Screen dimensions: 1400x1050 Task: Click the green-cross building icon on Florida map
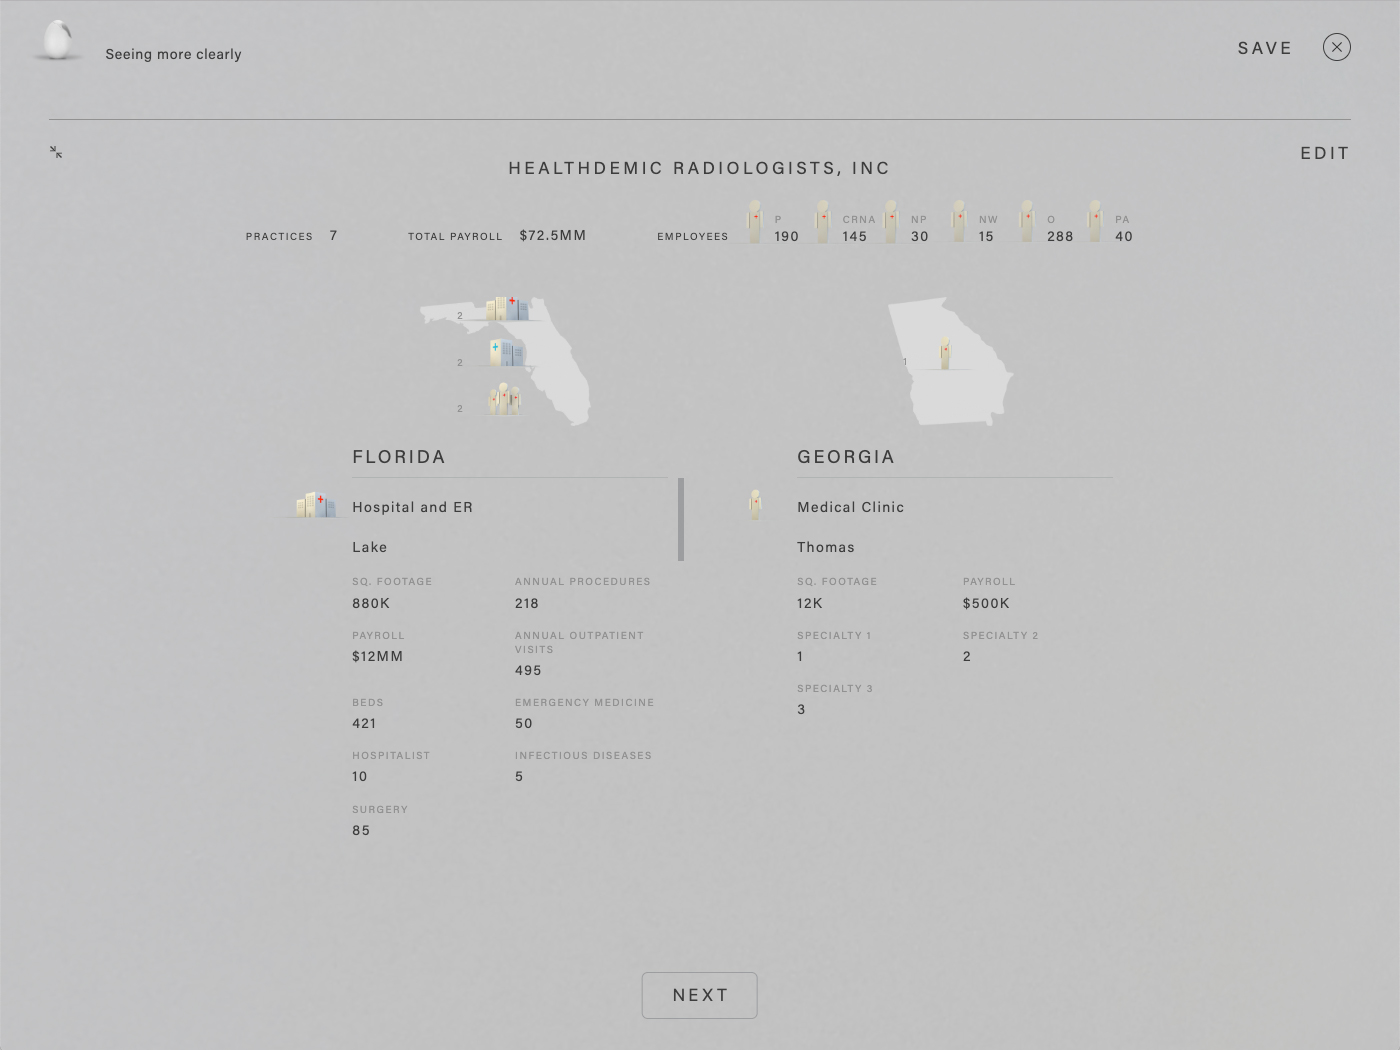[x=507, y=352]
